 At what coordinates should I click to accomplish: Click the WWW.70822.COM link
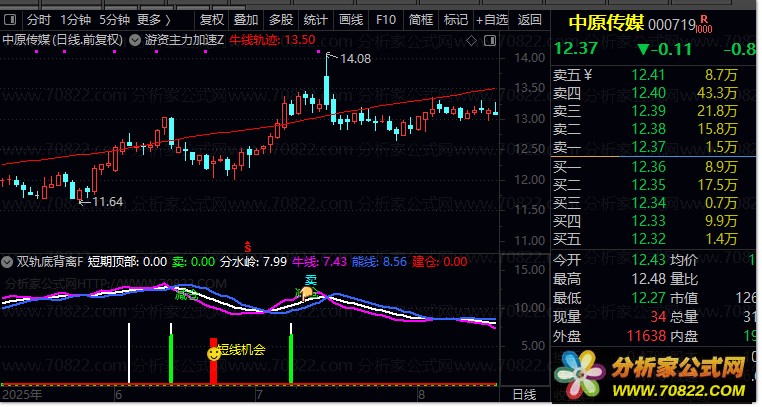[678, 391]
